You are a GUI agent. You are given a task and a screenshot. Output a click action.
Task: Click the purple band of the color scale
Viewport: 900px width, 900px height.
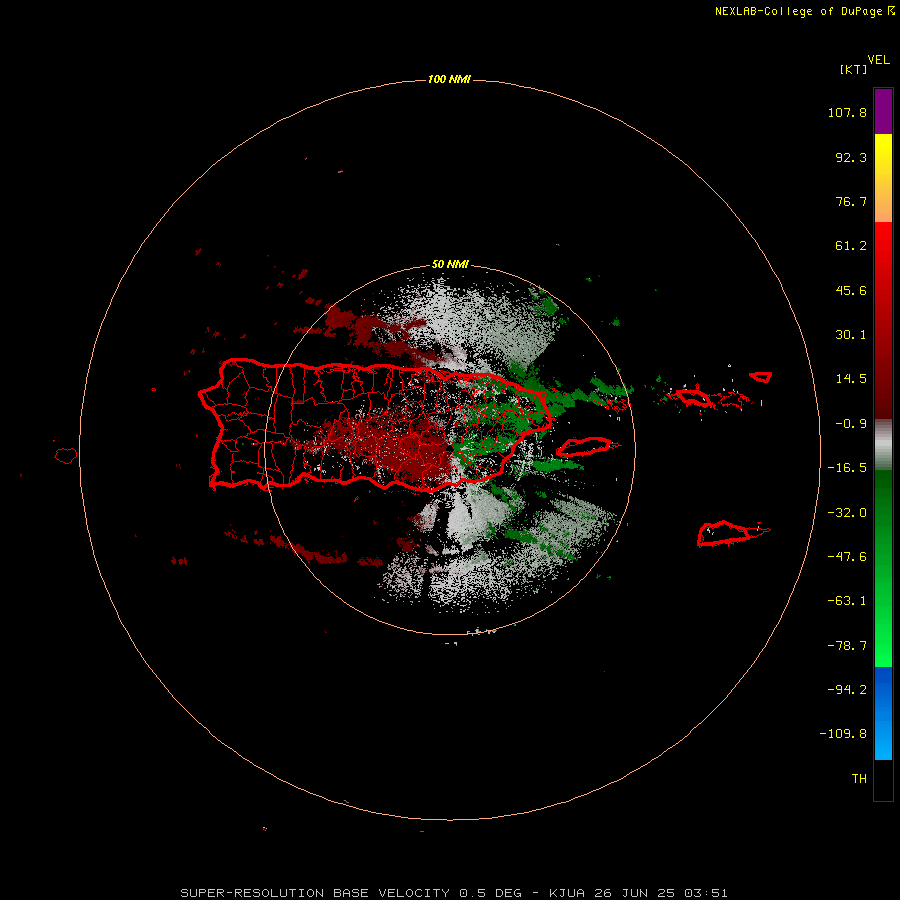pyautogui.click(x=883, y=111)
